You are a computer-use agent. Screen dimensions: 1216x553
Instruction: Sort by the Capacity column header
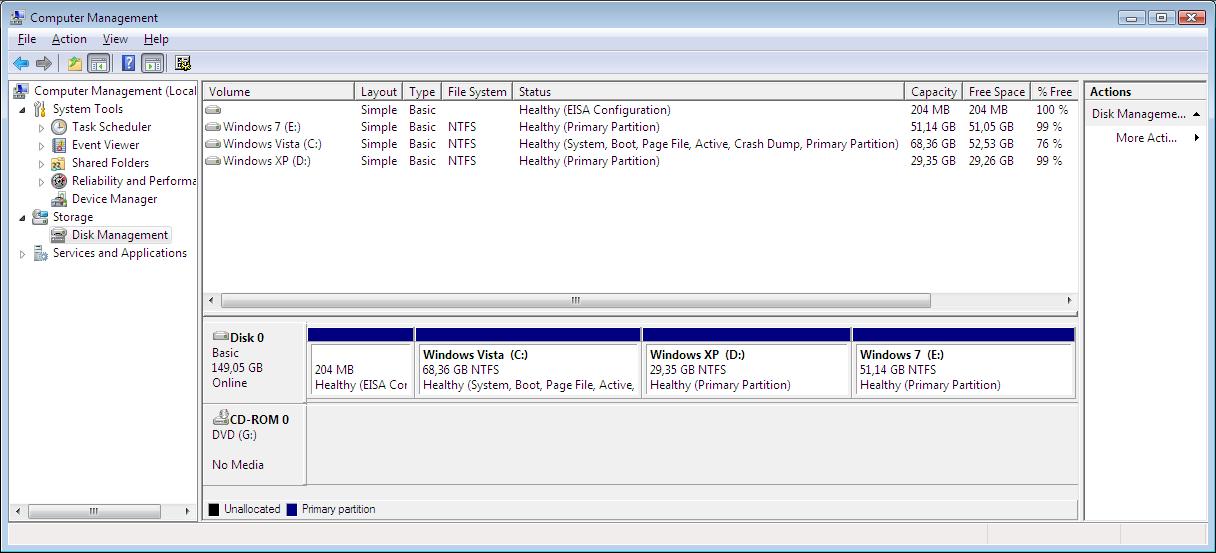point(933,91)
